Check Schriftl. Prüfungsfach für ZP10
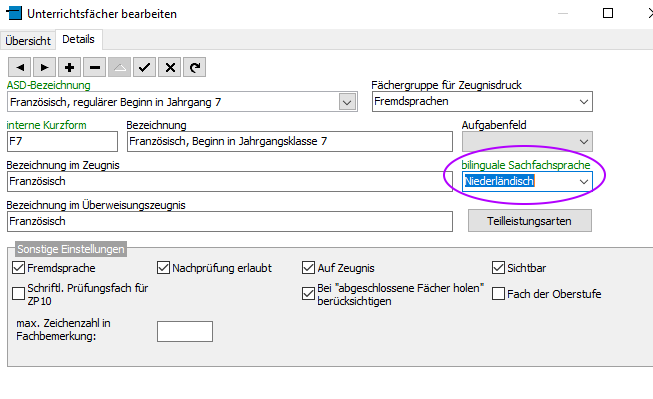Screen dimensions: 653x399 tap(18, 294)
